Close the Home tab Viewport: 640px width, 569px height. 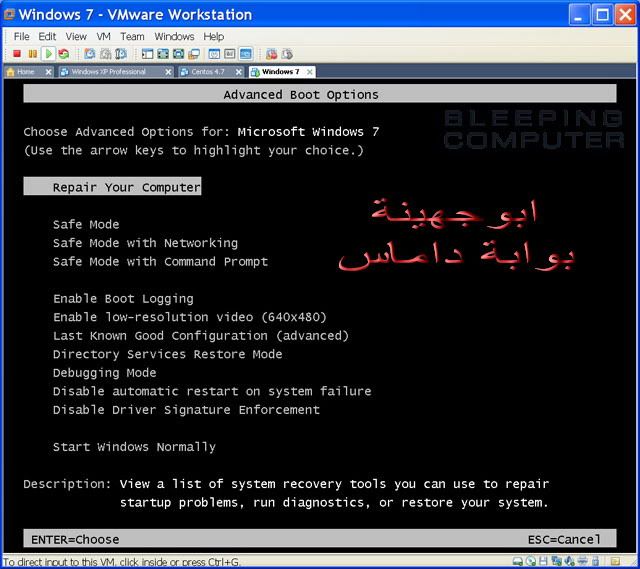click(48, 72)
